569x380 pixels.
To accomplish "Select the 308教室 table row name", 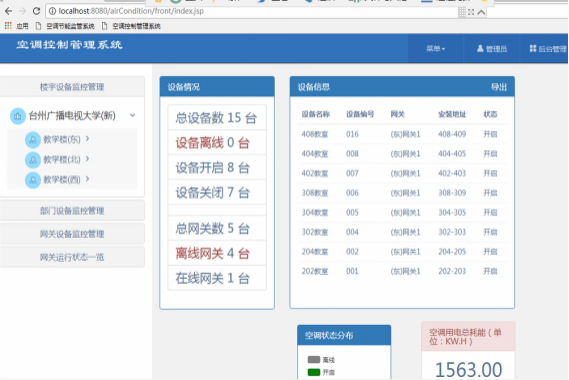I will (x=315, y=193).
